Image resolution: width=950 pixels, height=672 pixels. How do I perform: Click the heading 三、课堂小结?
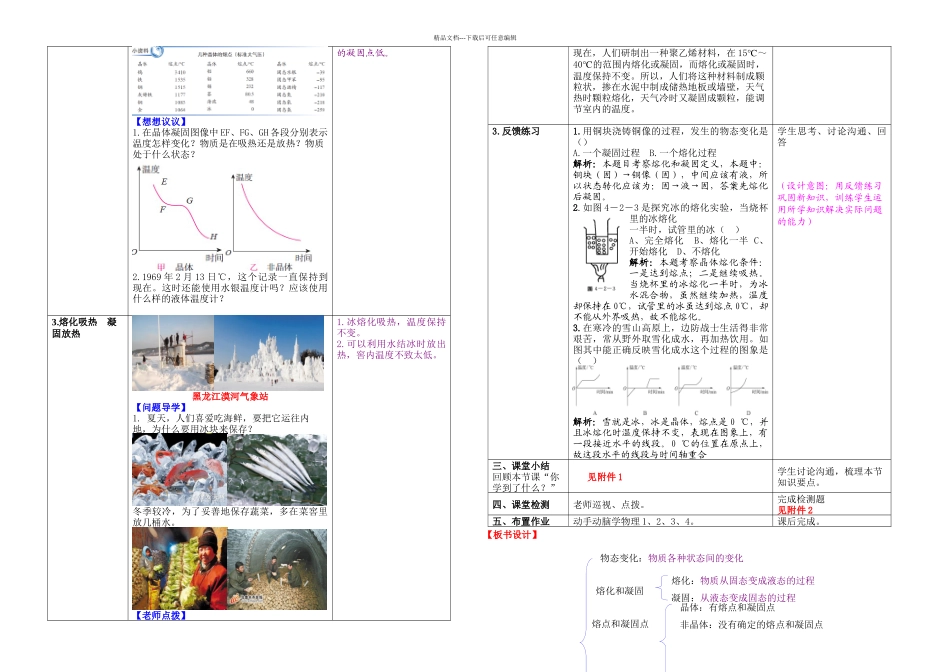520,465
